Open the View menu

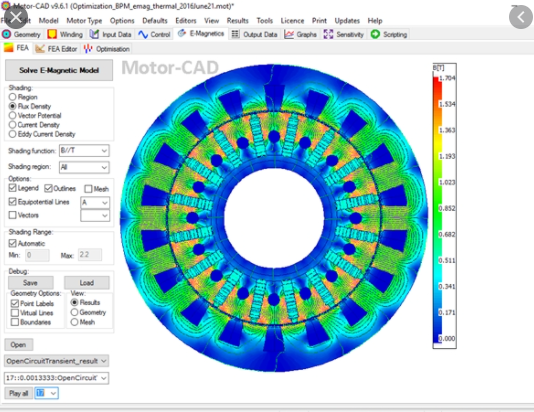211,21
